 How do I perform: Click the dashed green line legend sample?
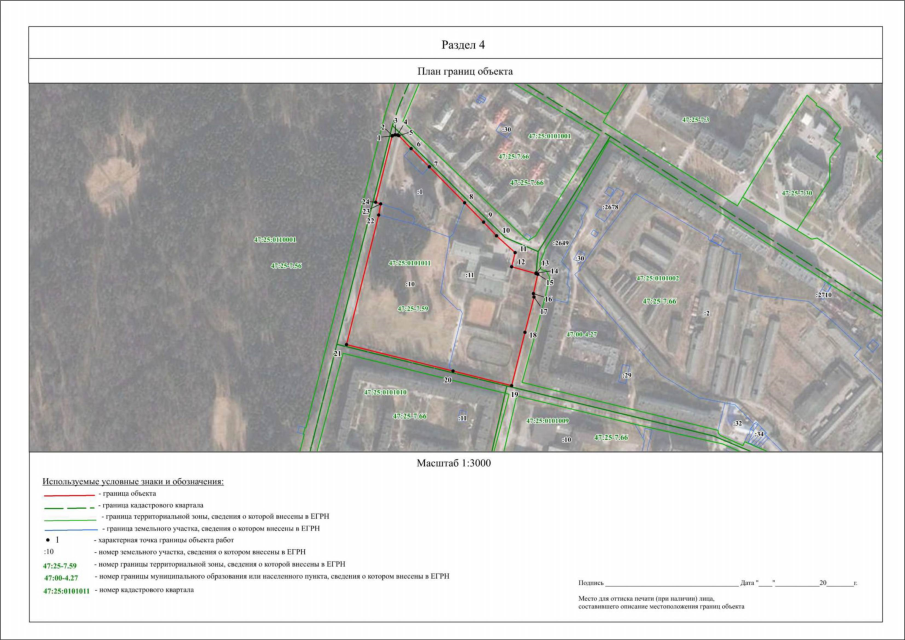click(x=69, y=505)
